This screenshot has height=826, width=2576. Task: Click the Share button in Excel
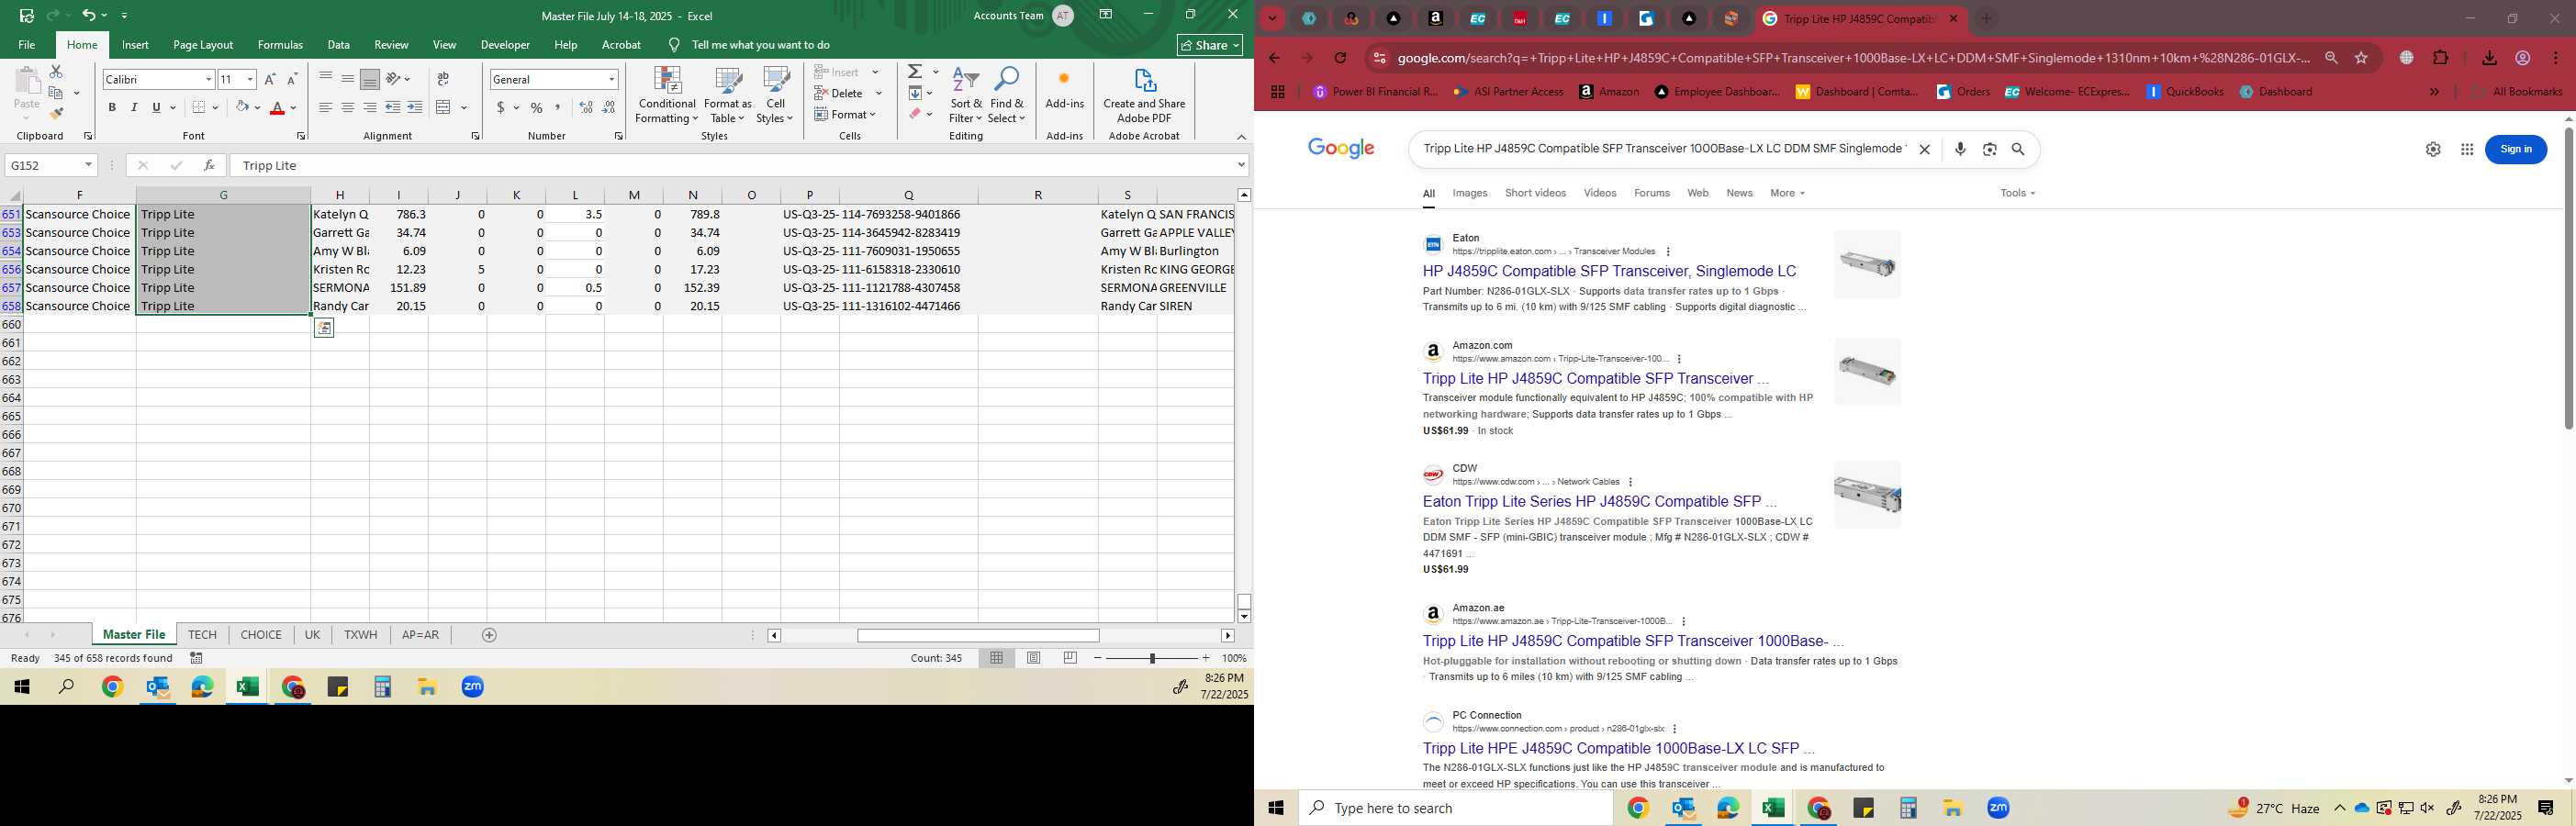click(1210, 45)
